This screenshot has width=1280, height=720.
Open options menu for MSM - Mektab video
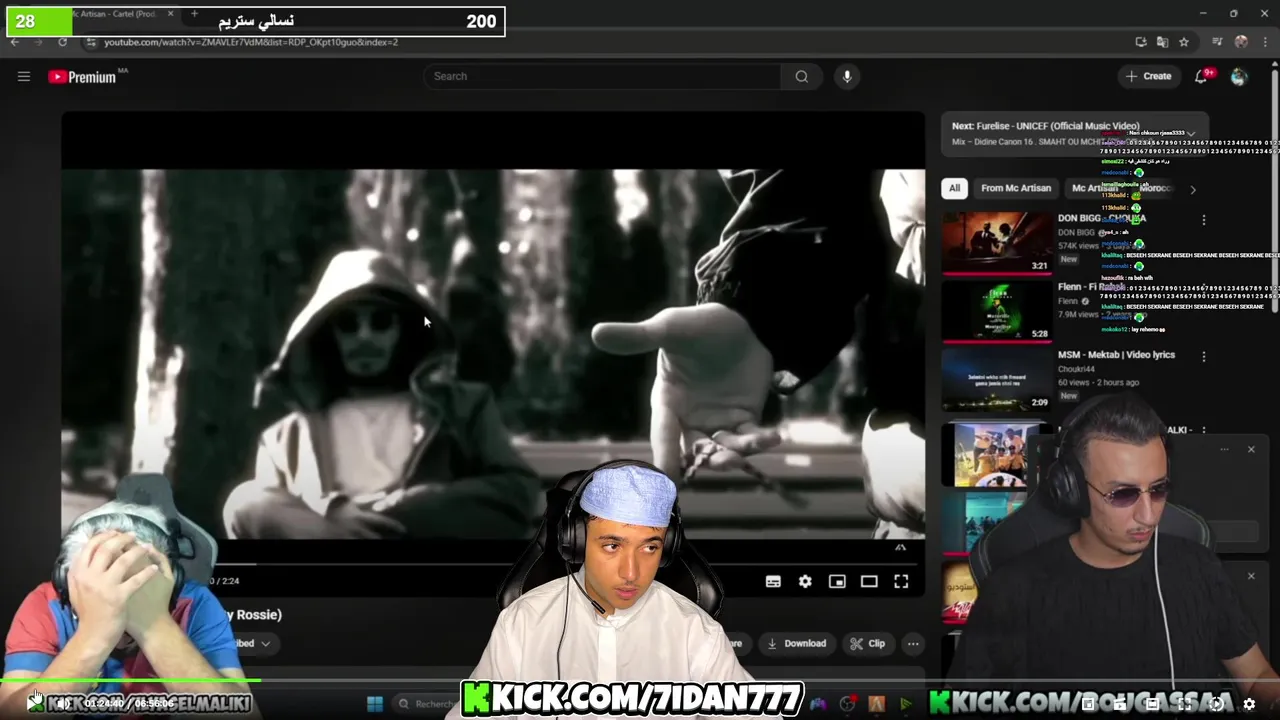1204,356
